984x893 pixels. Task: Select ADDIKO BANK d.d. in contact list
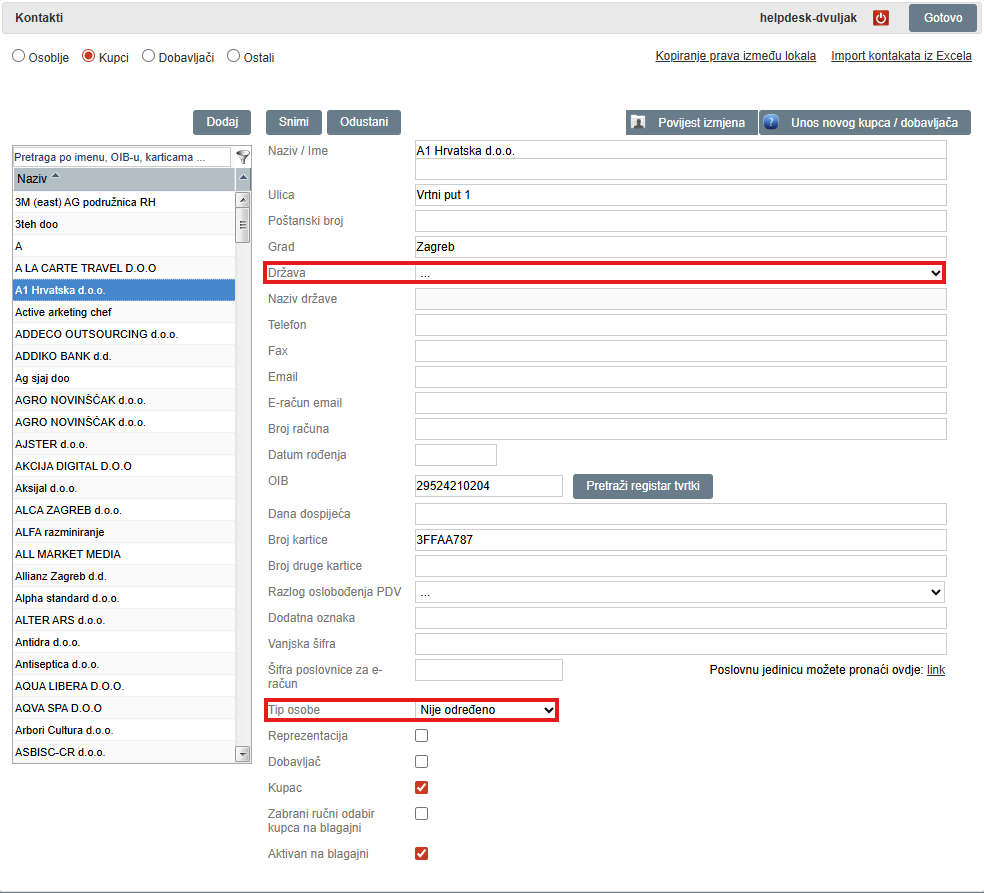64,356
